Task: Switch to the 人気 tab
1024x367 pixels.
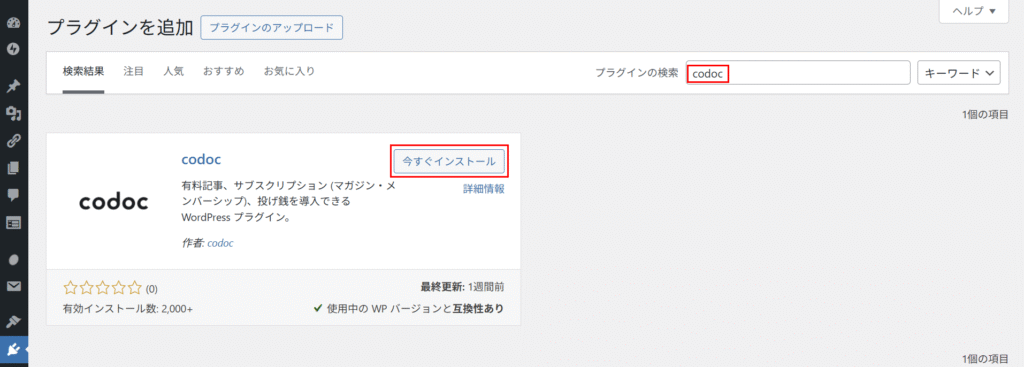Action: point(173,71)
